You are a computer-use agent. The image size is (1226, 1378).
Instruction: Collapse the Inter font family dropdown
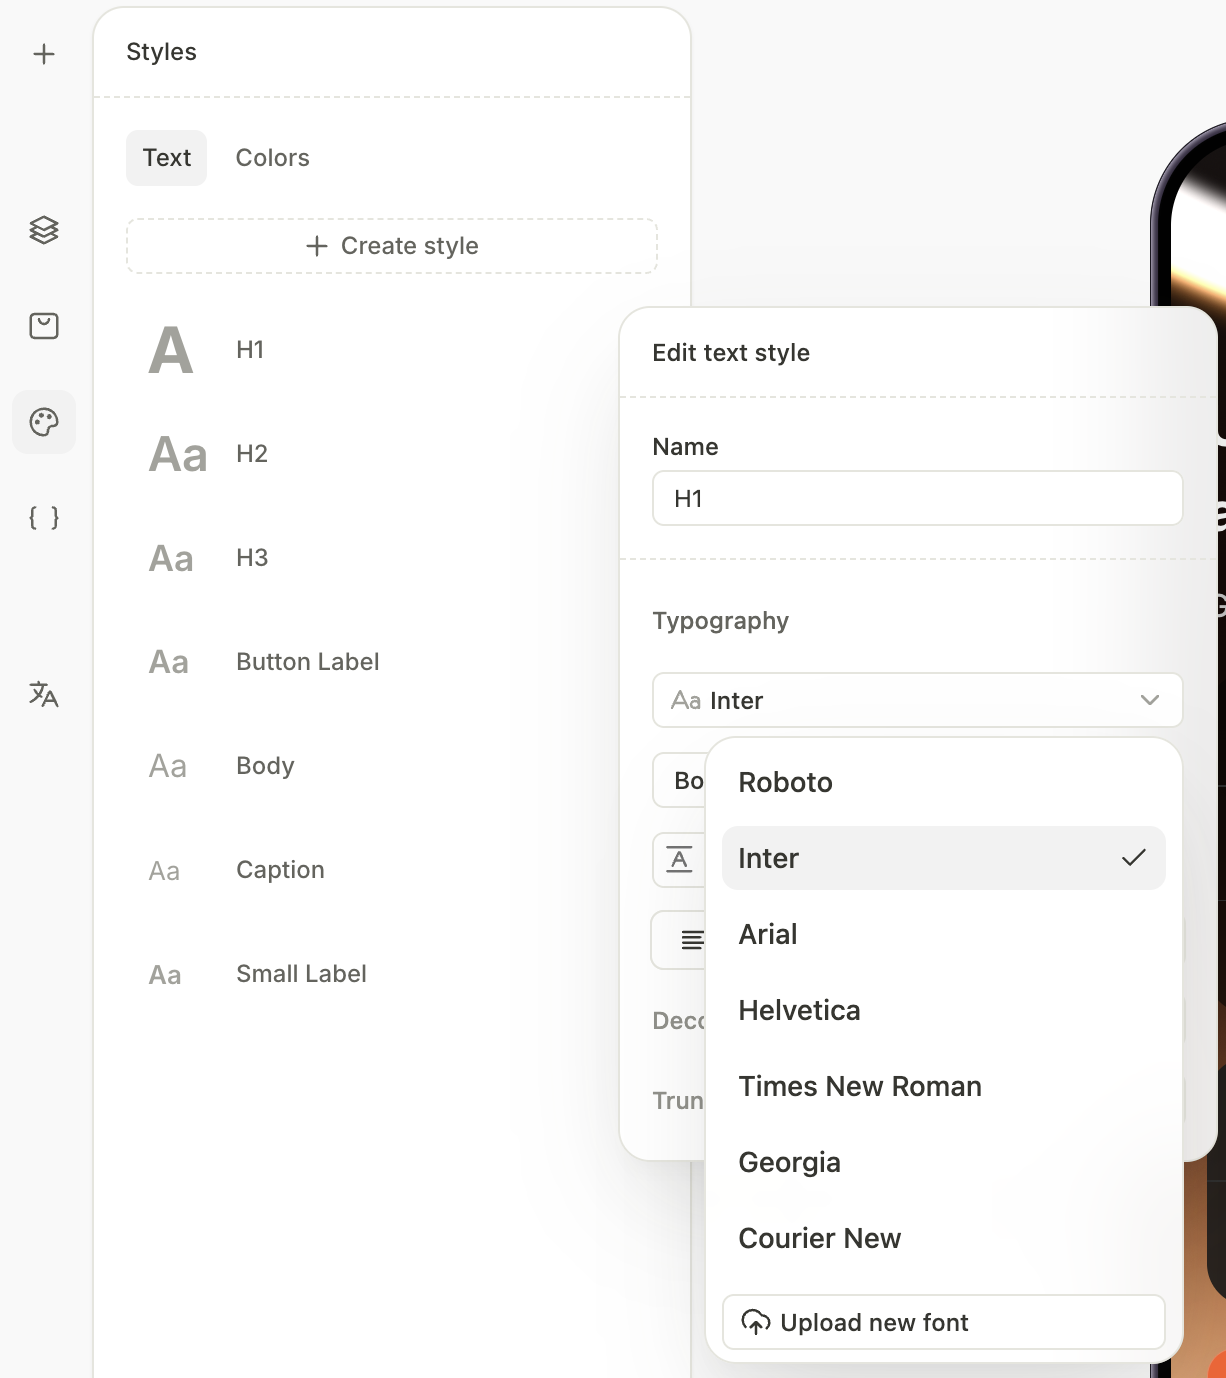pyautogui.click(x=918, y=700)
